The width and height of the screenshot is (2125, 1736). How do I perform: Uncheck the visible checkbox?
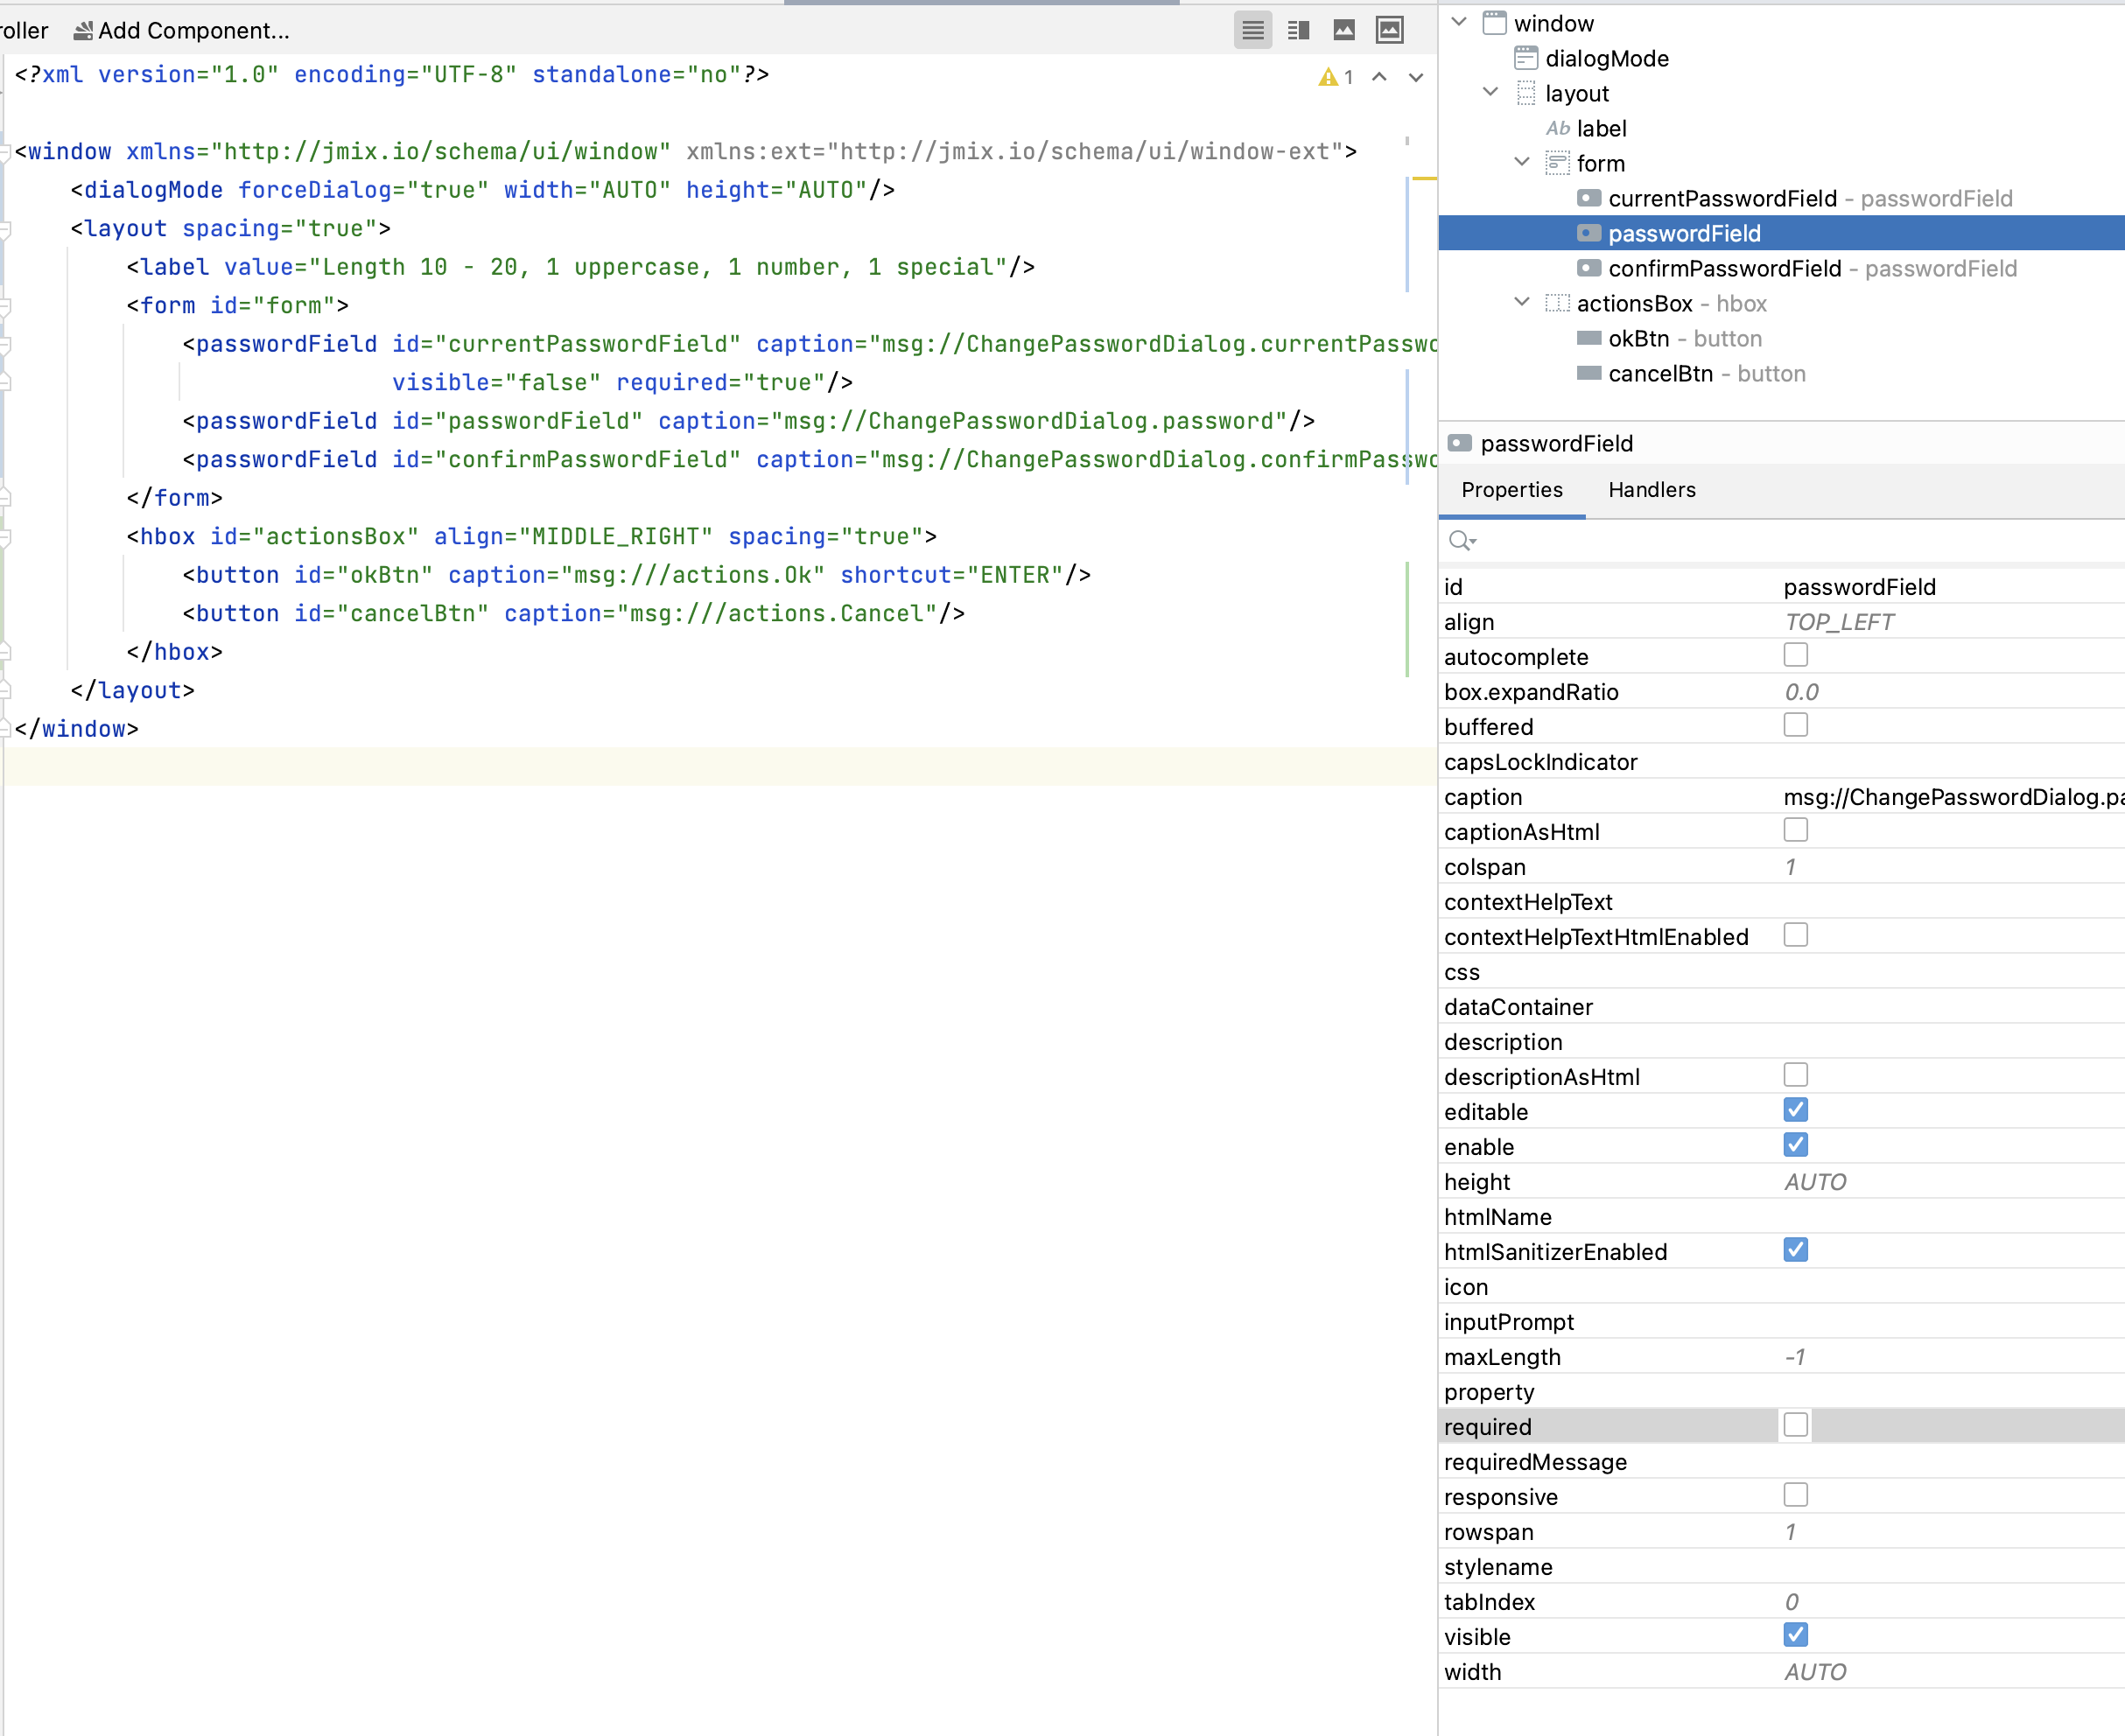(1795, 1635)
